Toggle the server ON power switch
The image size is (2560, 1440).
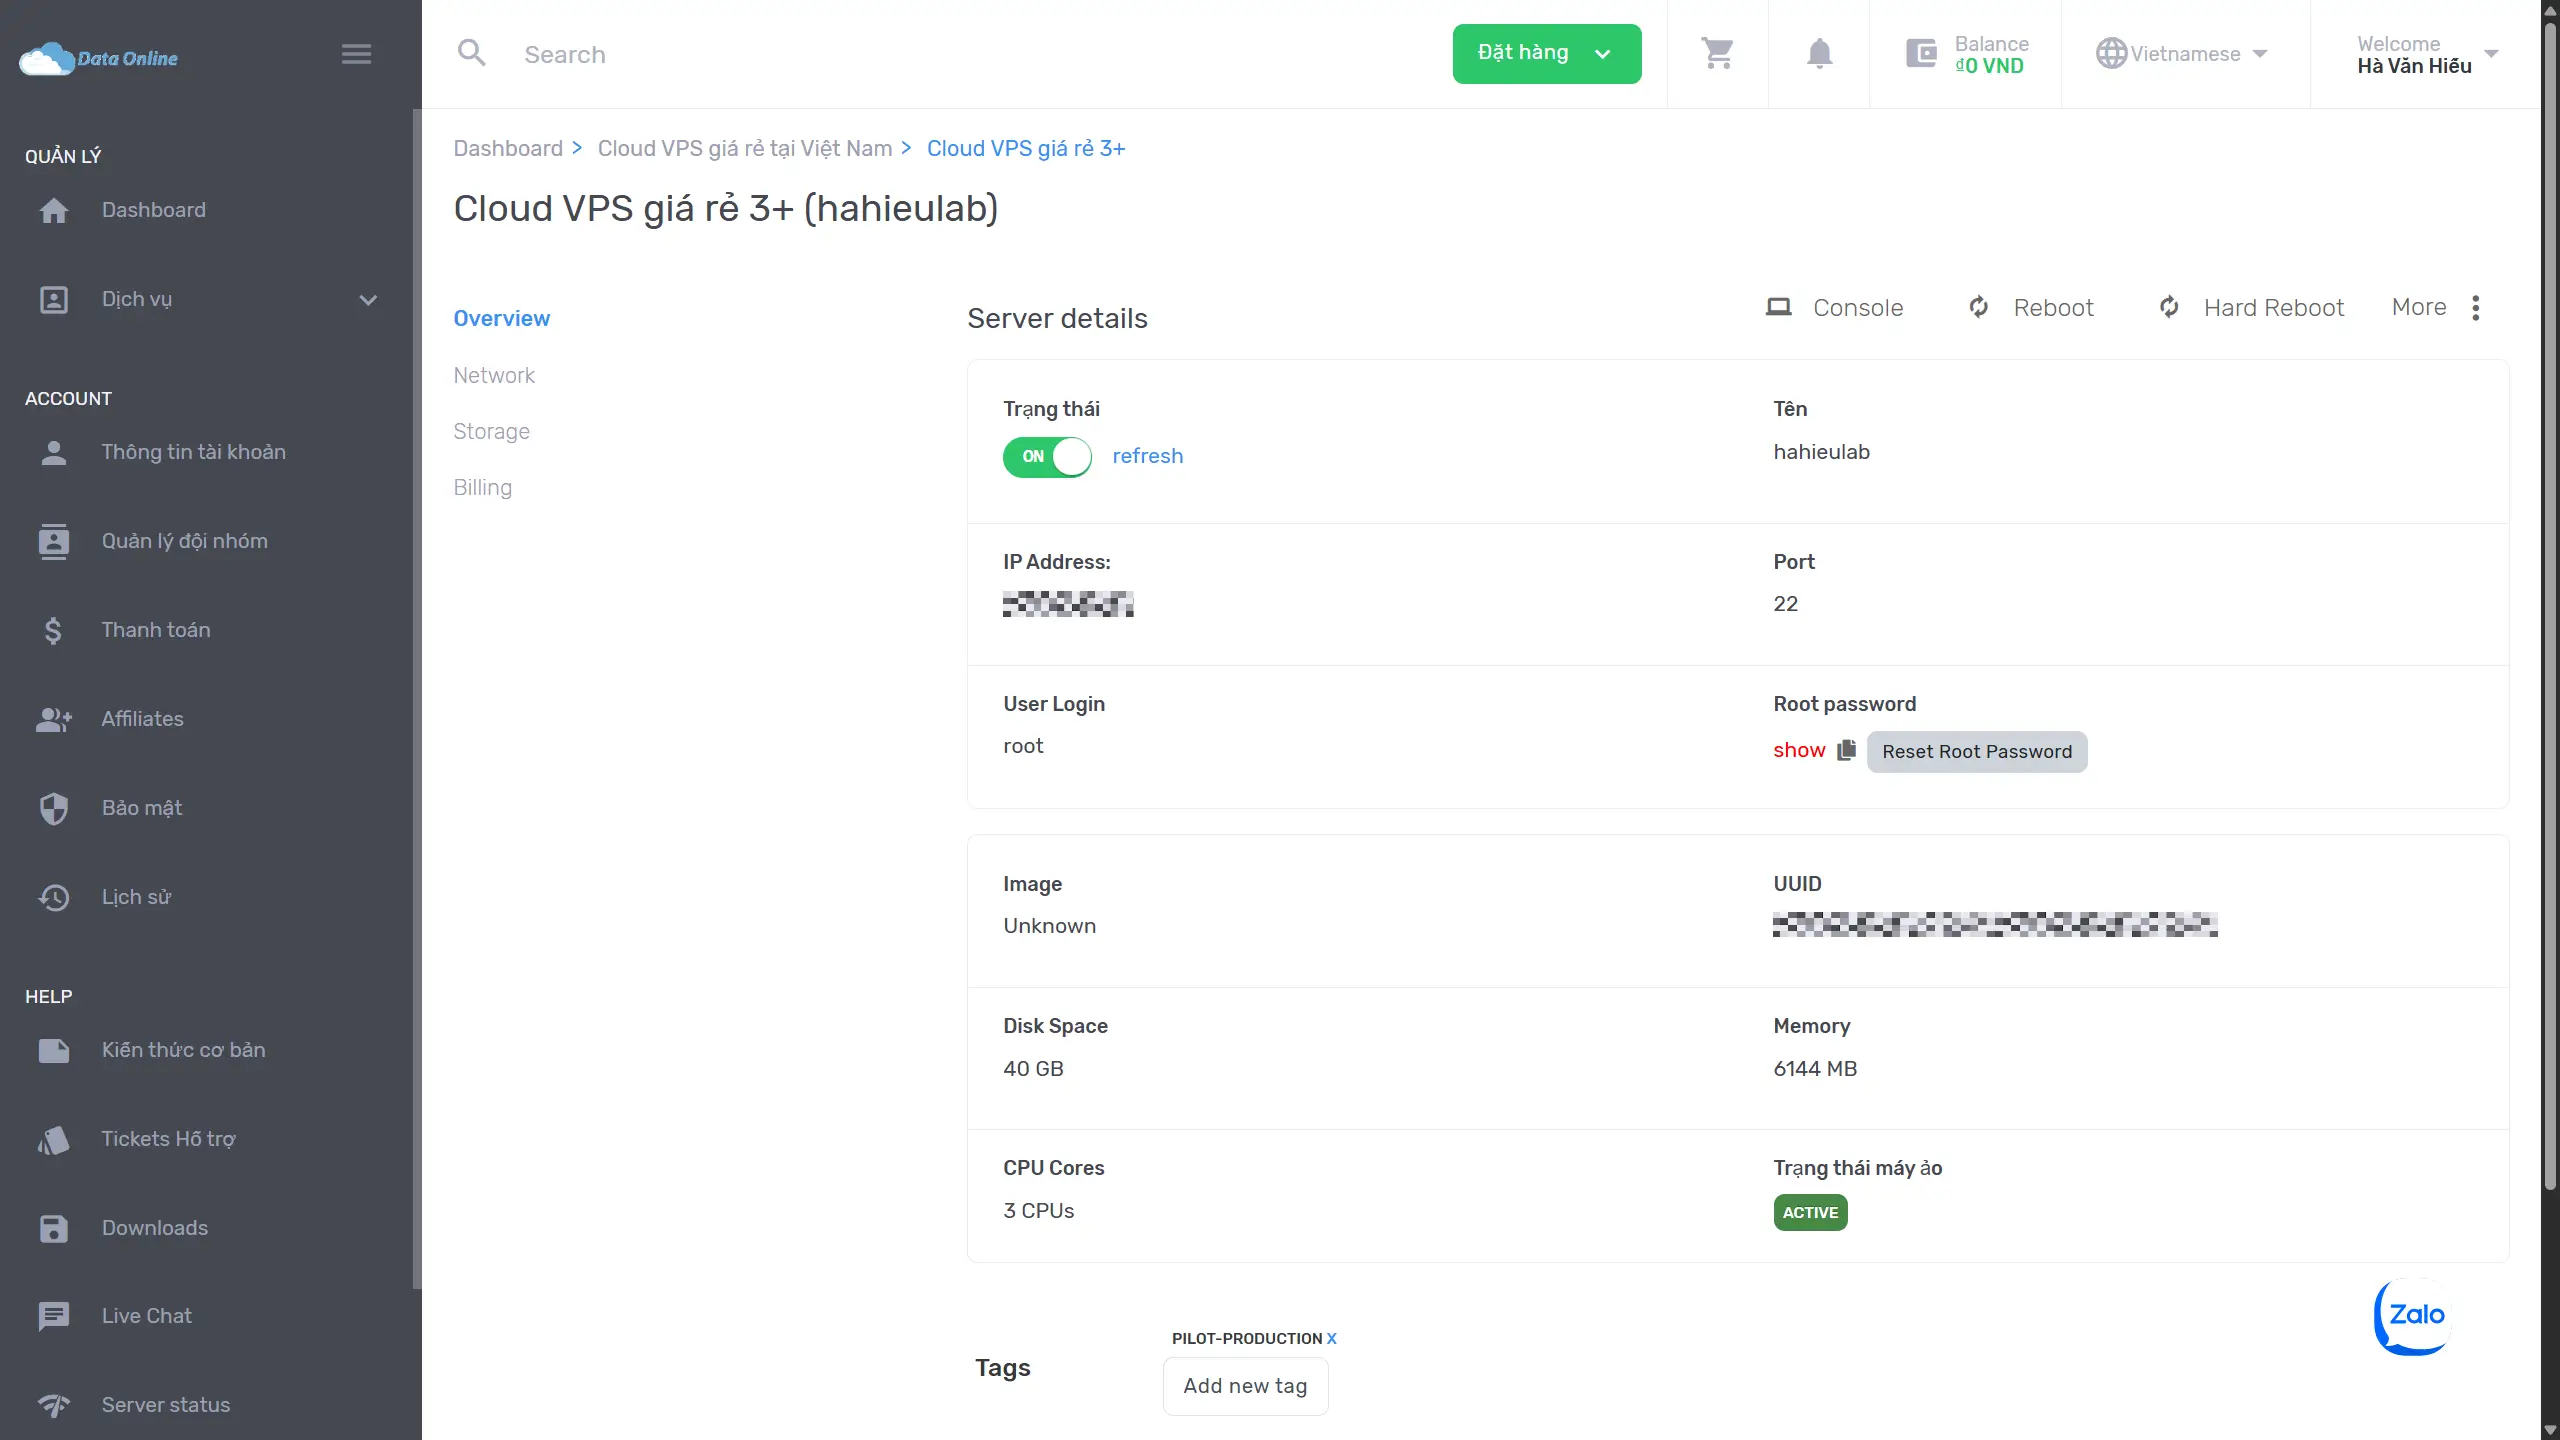tap(1046, 457)
